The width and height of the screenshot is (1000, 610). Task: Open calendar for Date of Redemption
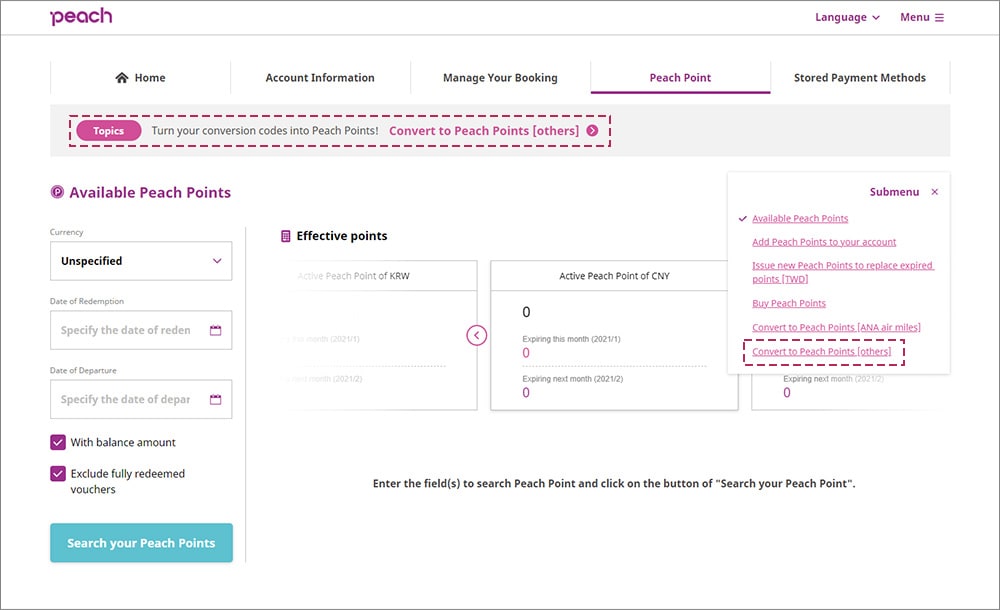pos(216,330)
